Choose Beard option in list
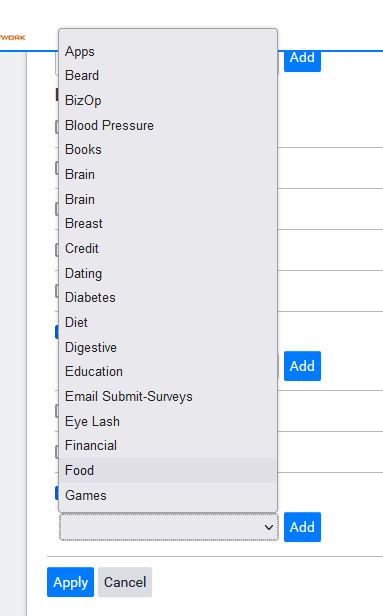The image size is (383, 616). tap(168, 75)
